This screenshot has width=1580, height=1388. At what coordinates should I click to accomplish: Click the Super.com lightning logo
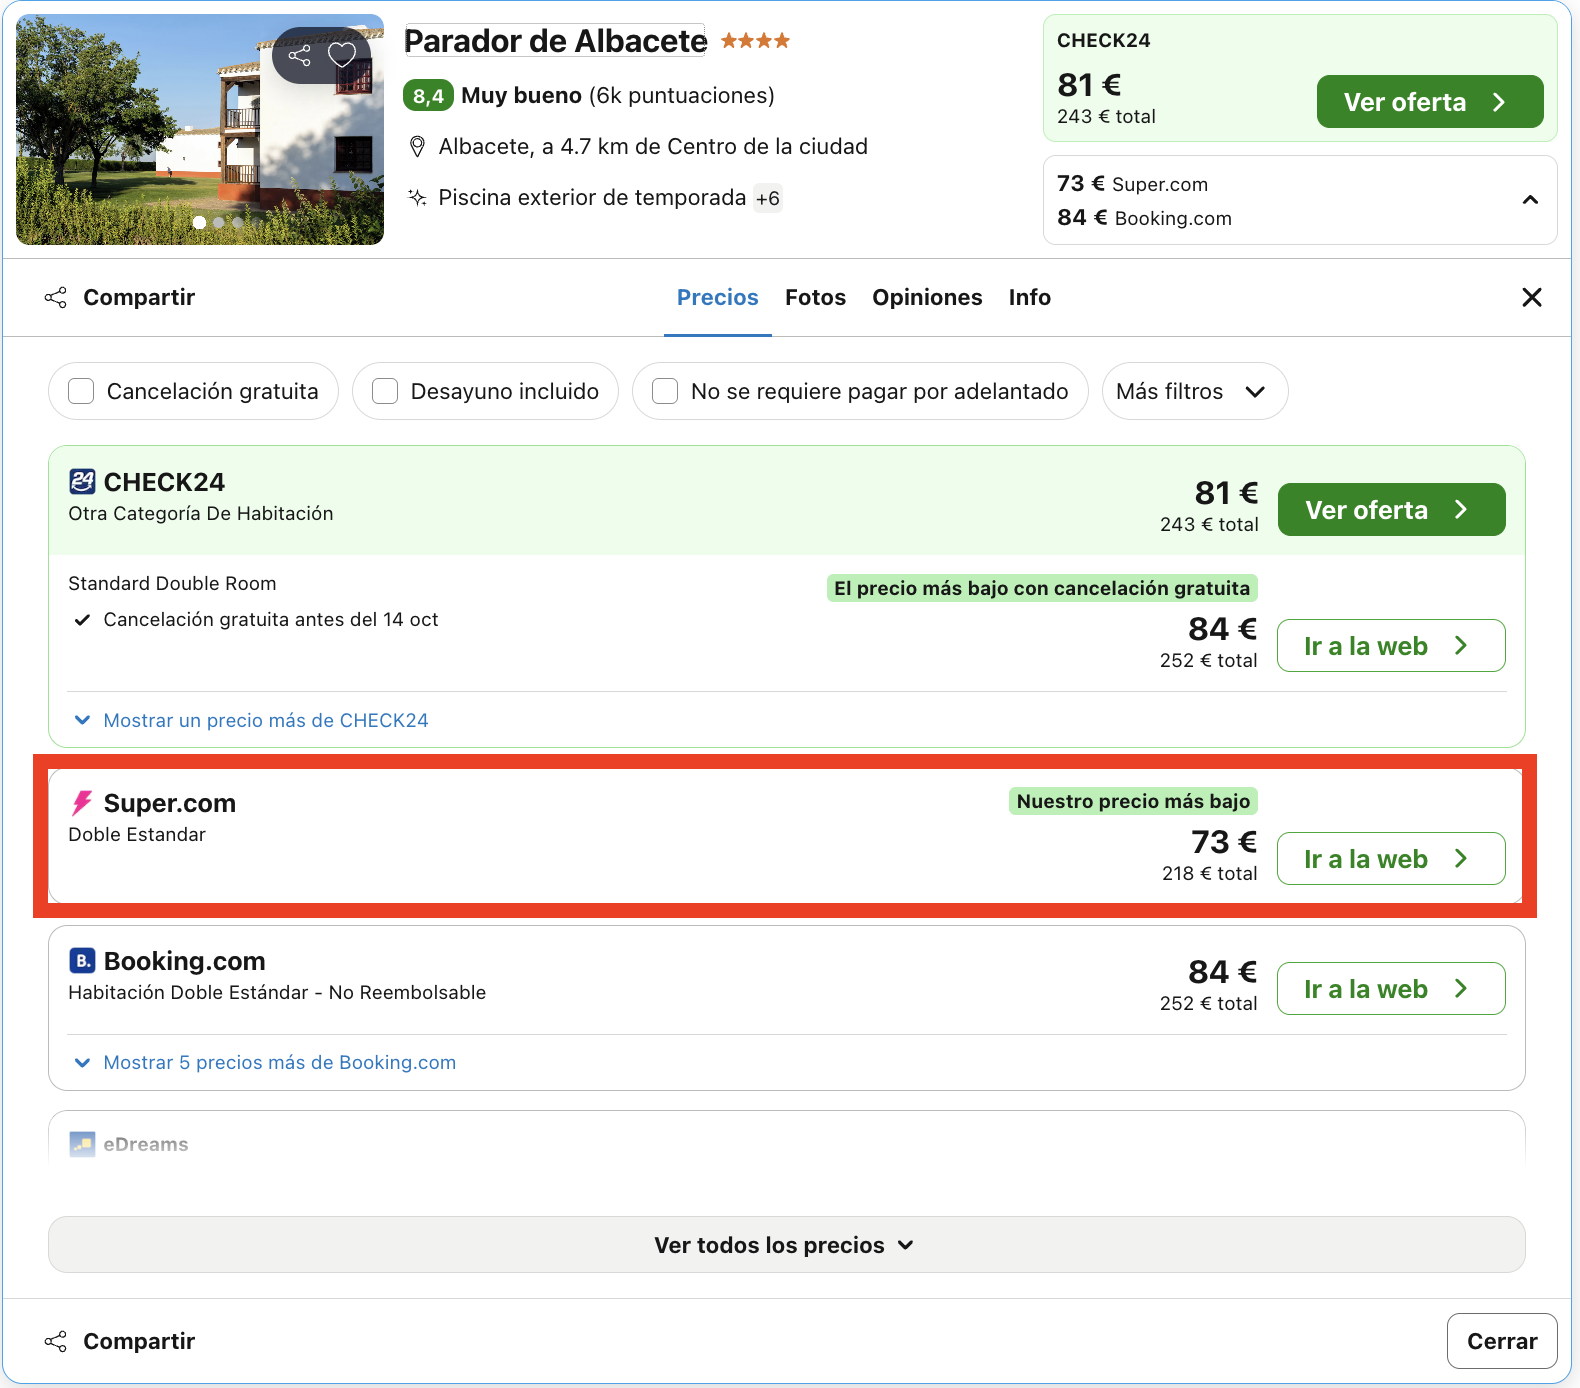click(82, 803)
